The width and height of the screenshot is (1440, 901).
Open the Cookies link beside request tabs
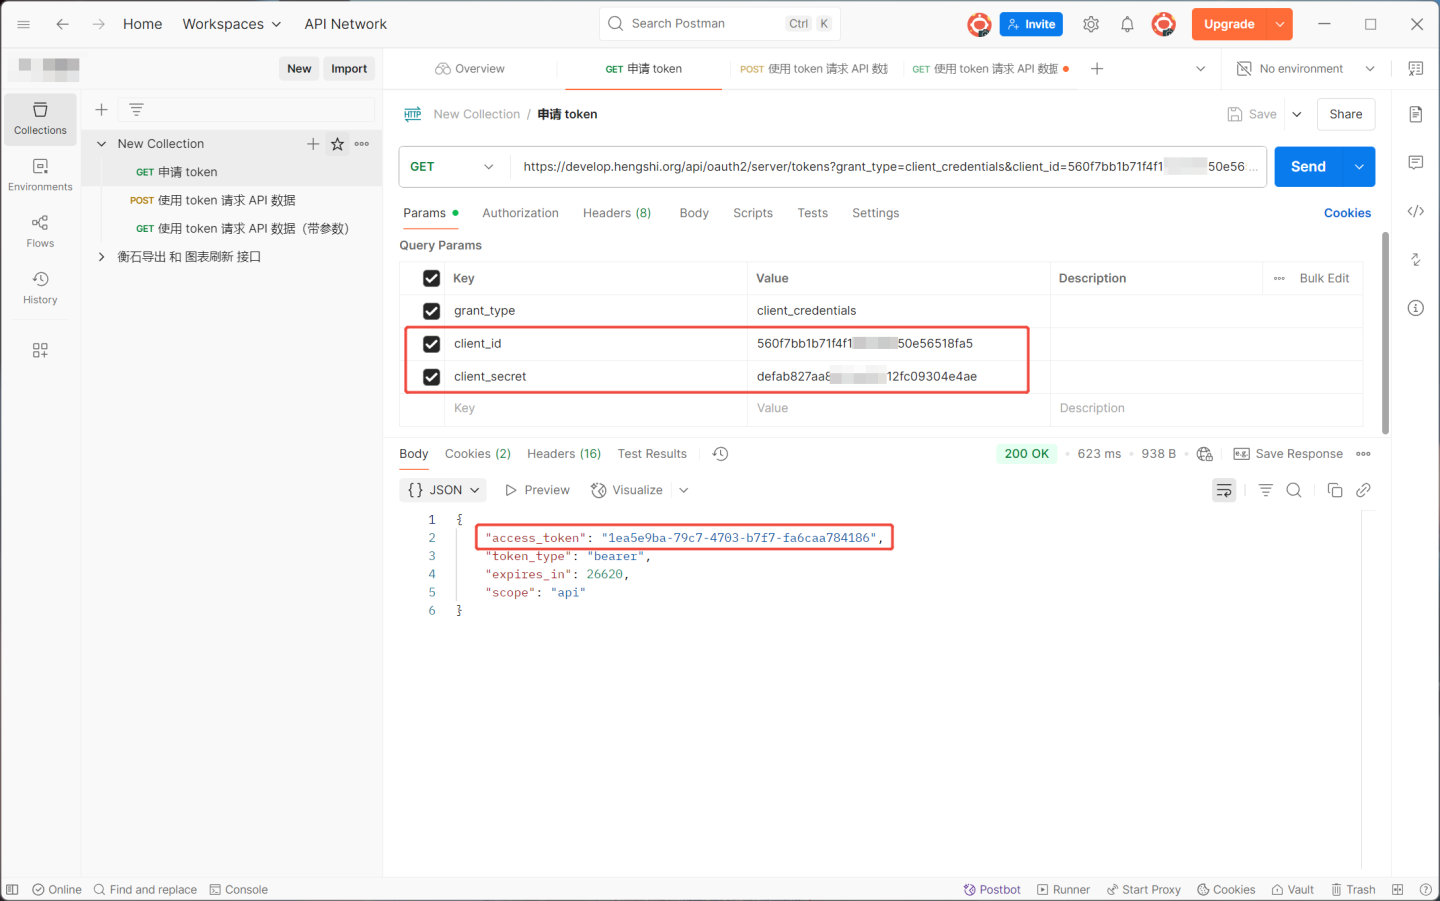(x=1347, y=213)
